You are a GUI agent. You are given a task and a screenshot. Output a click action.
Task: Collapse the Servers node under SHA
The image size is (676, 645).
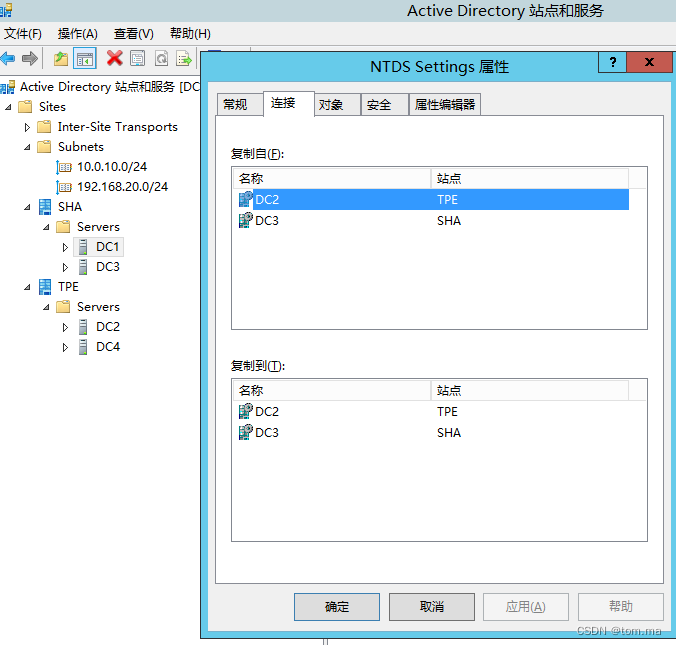(46, 227)
